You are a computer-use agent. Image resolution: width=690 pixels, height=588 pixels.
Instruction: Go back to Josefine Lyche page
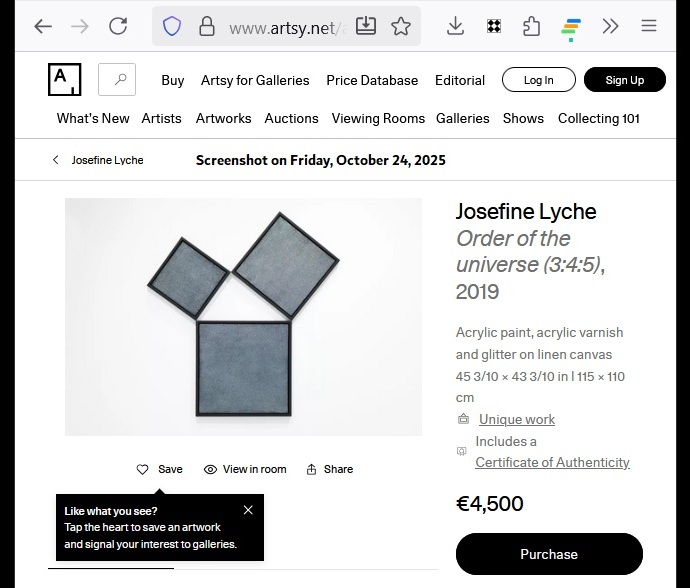click(98, 160)
